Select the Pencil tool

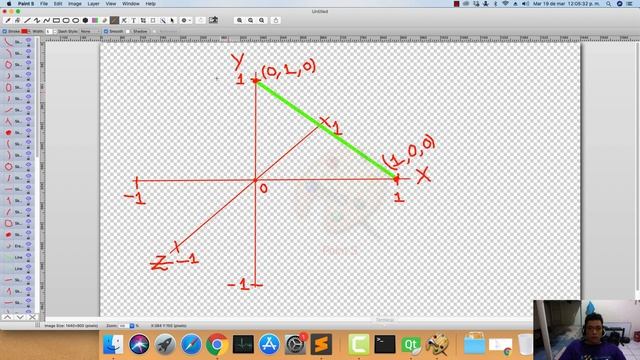point(7,20)
